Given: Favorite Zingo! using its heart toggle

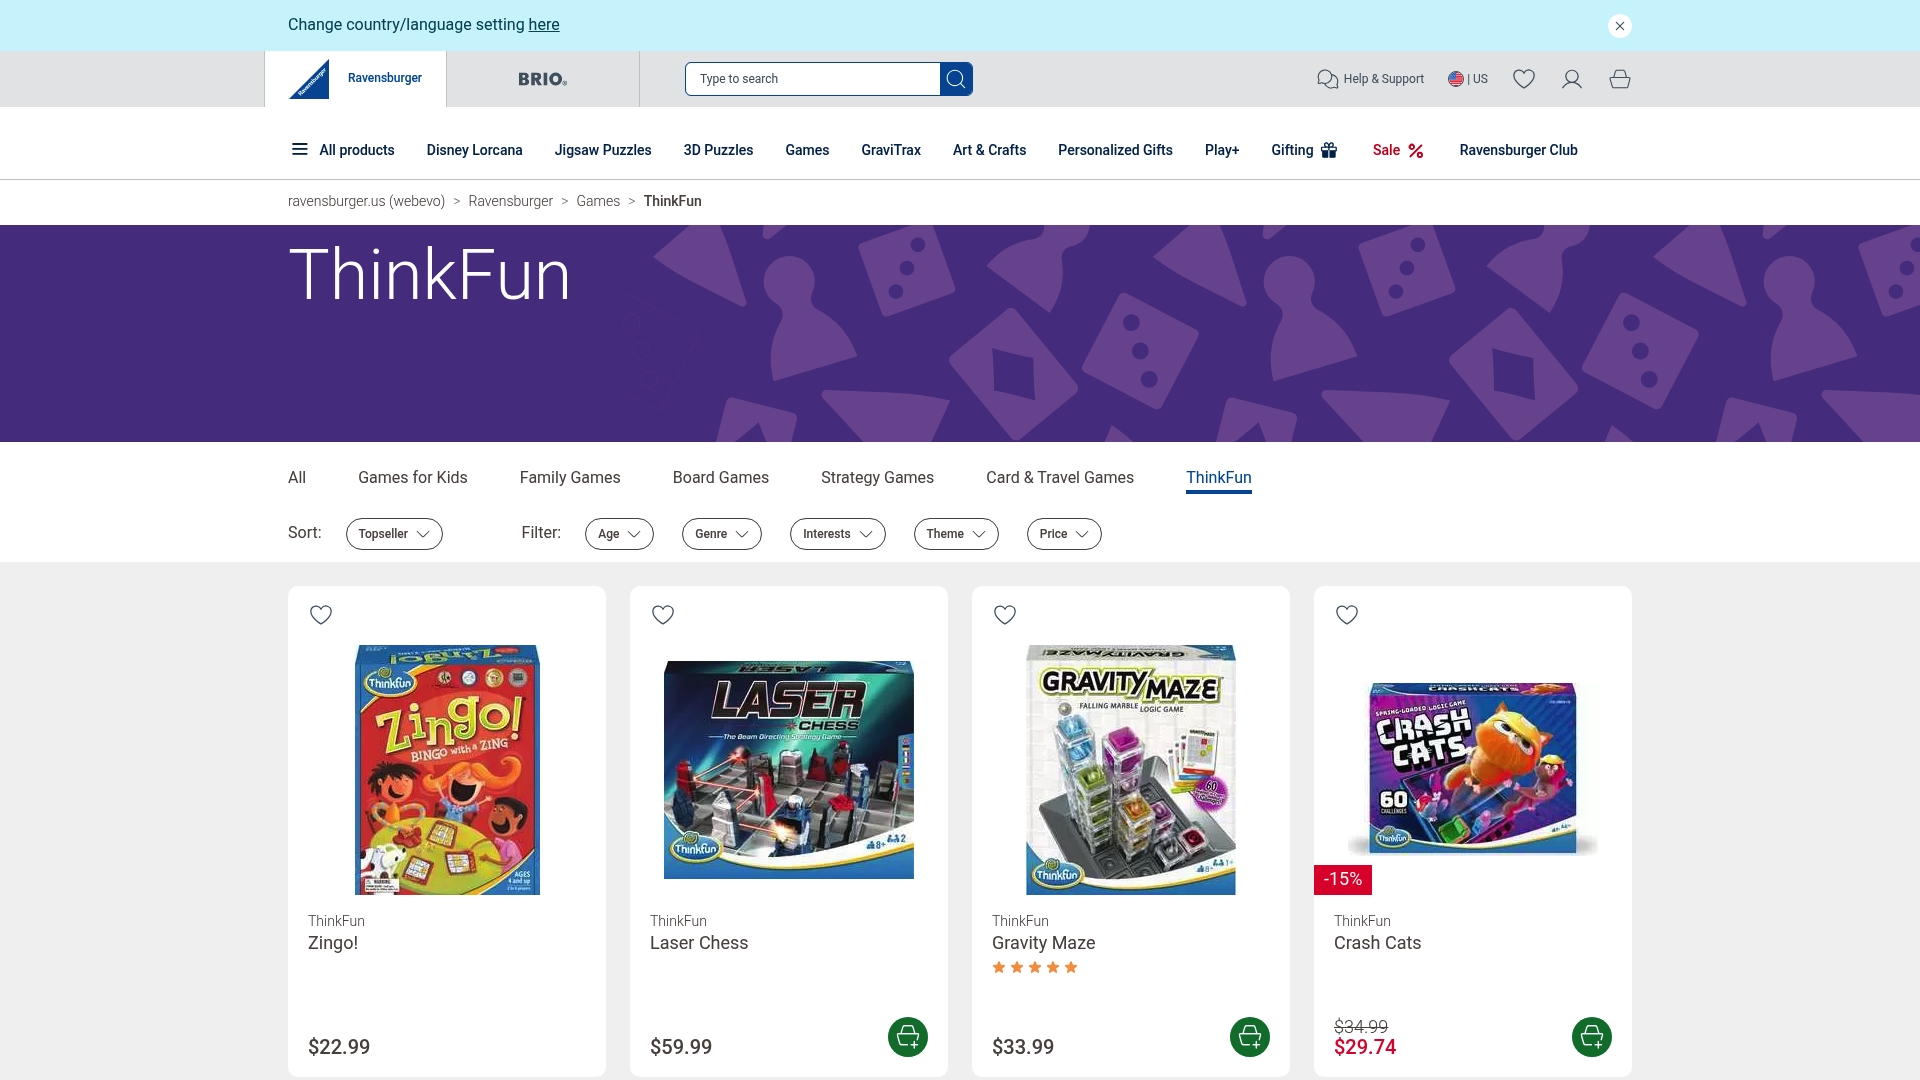Looking at the screenshot, I should [x=321, y=615].
